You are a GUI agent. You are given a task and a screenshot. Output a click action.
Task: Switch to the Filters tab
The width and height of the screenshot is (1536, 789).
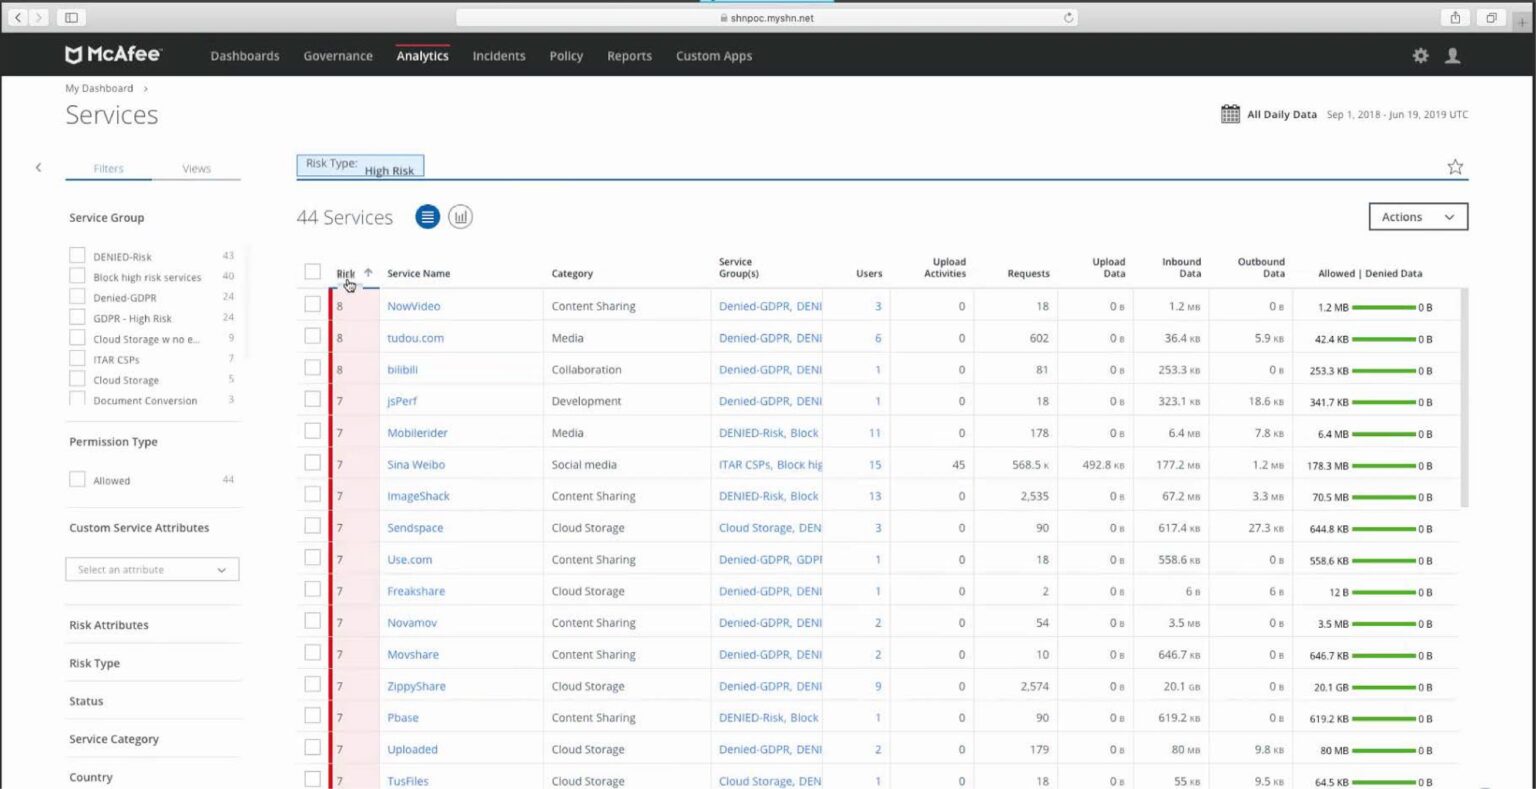click(108, 168)
